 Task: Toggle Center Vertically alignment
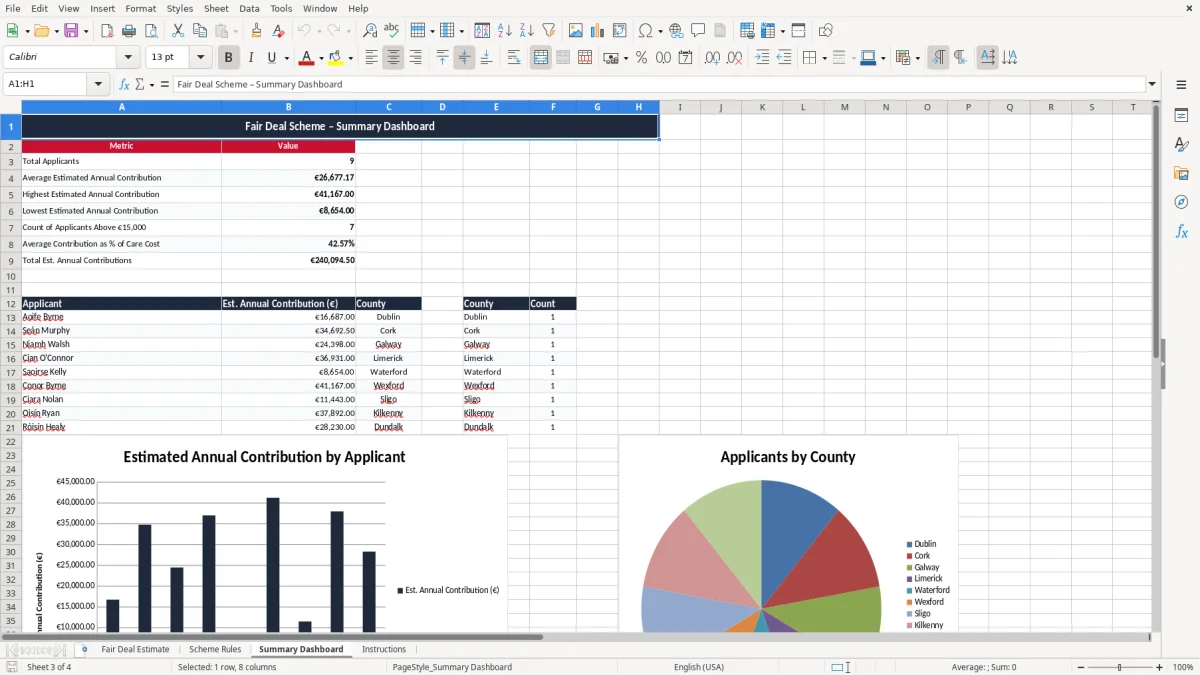(x=464, y=58)
